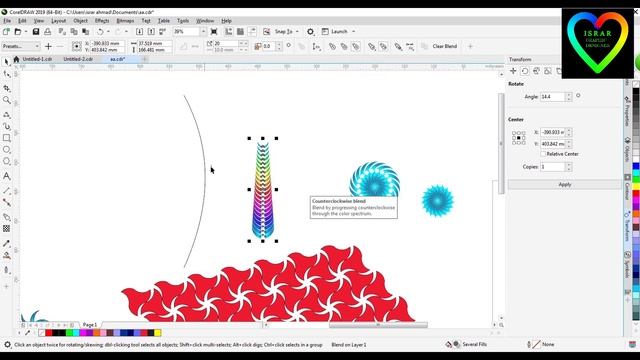Open the Transform docker side tab
This screenshot has height=360, width=640.
point(627,227)
